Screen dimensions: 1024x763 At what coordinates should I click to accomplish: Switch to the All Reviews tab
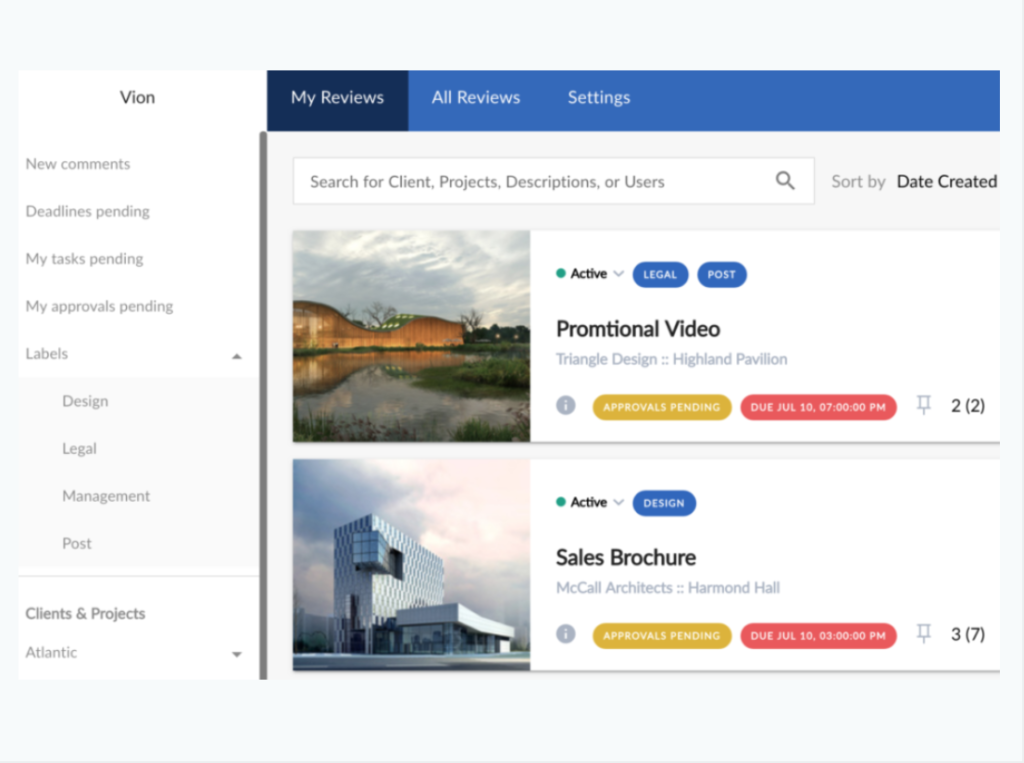tap(476, 97)
